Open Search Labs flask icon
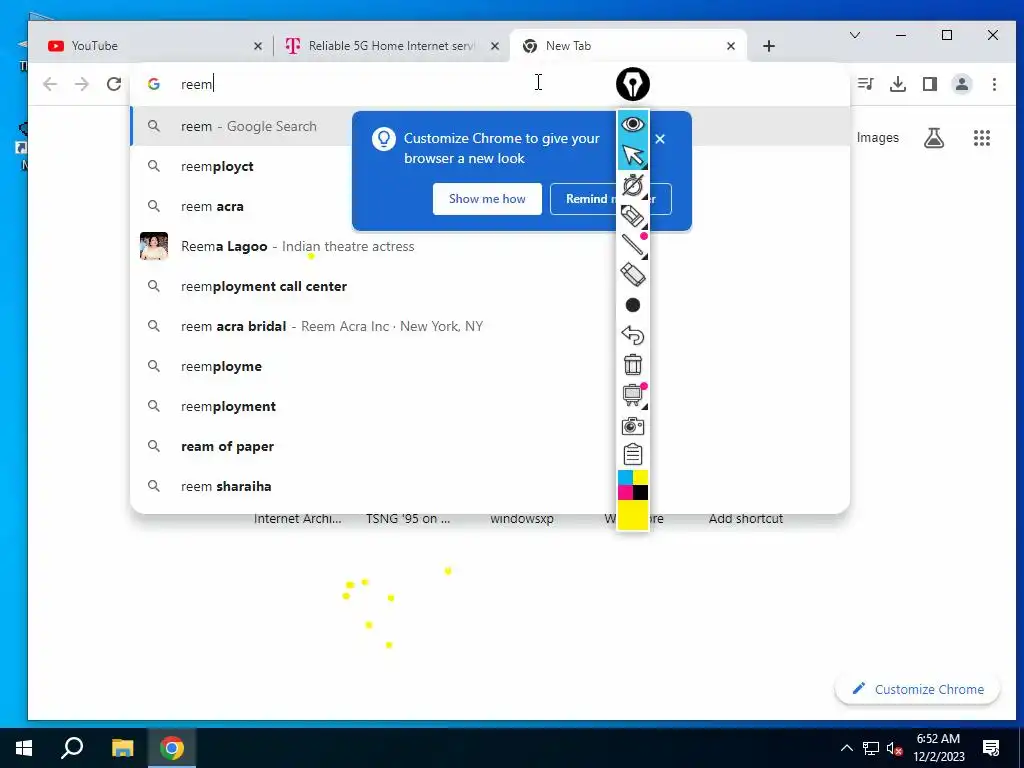 (933, 138)
